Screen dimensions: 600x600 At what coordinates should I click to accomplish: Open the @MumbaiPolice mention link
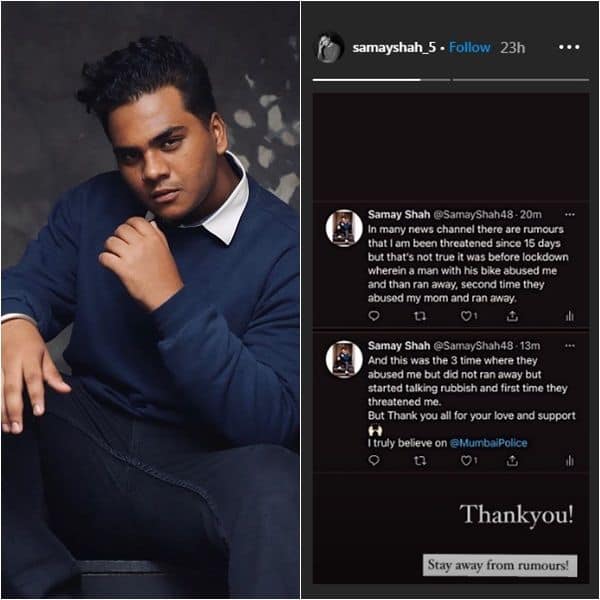point(489,443)
